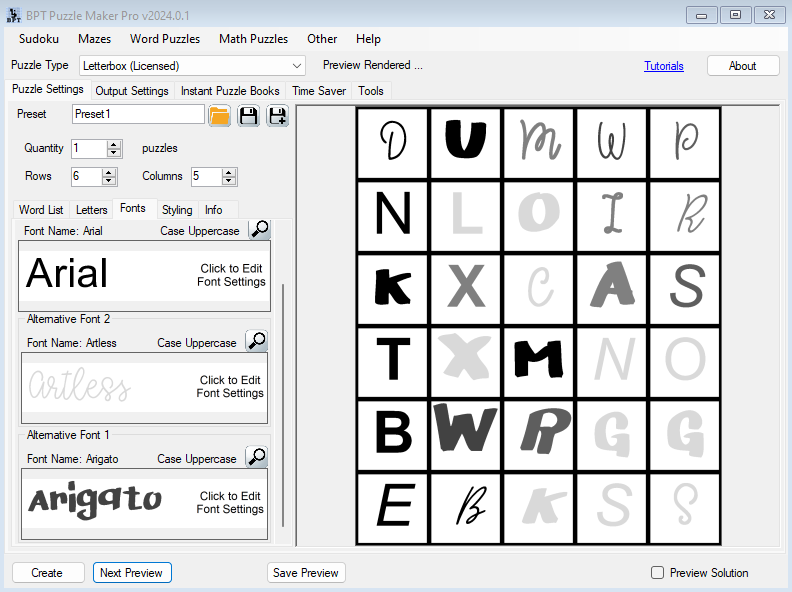The width and height of the screenshot is (792, 592).
Task: Switch to the Styling tab
Action: click(x=177, y=210)
